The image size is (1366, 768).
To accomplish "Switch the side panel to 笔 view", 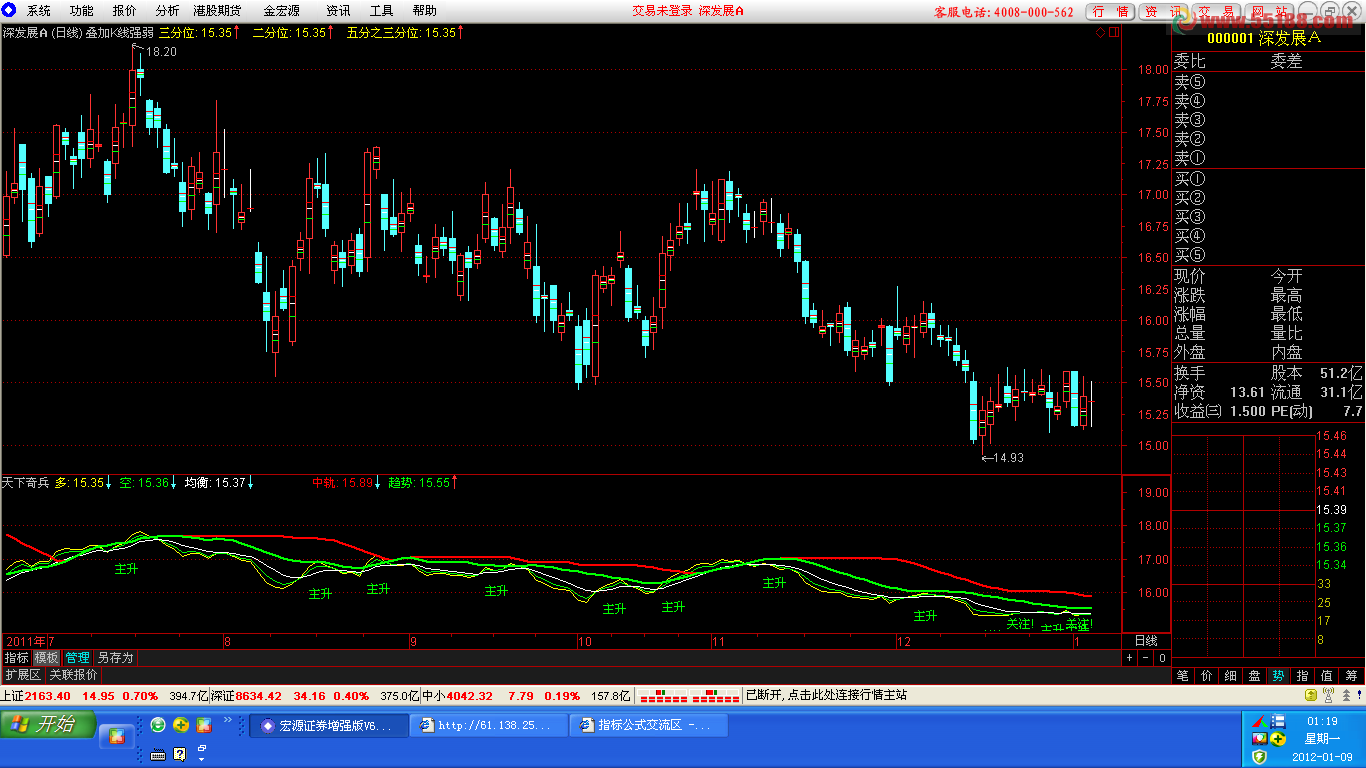I will click(1183, 676).
